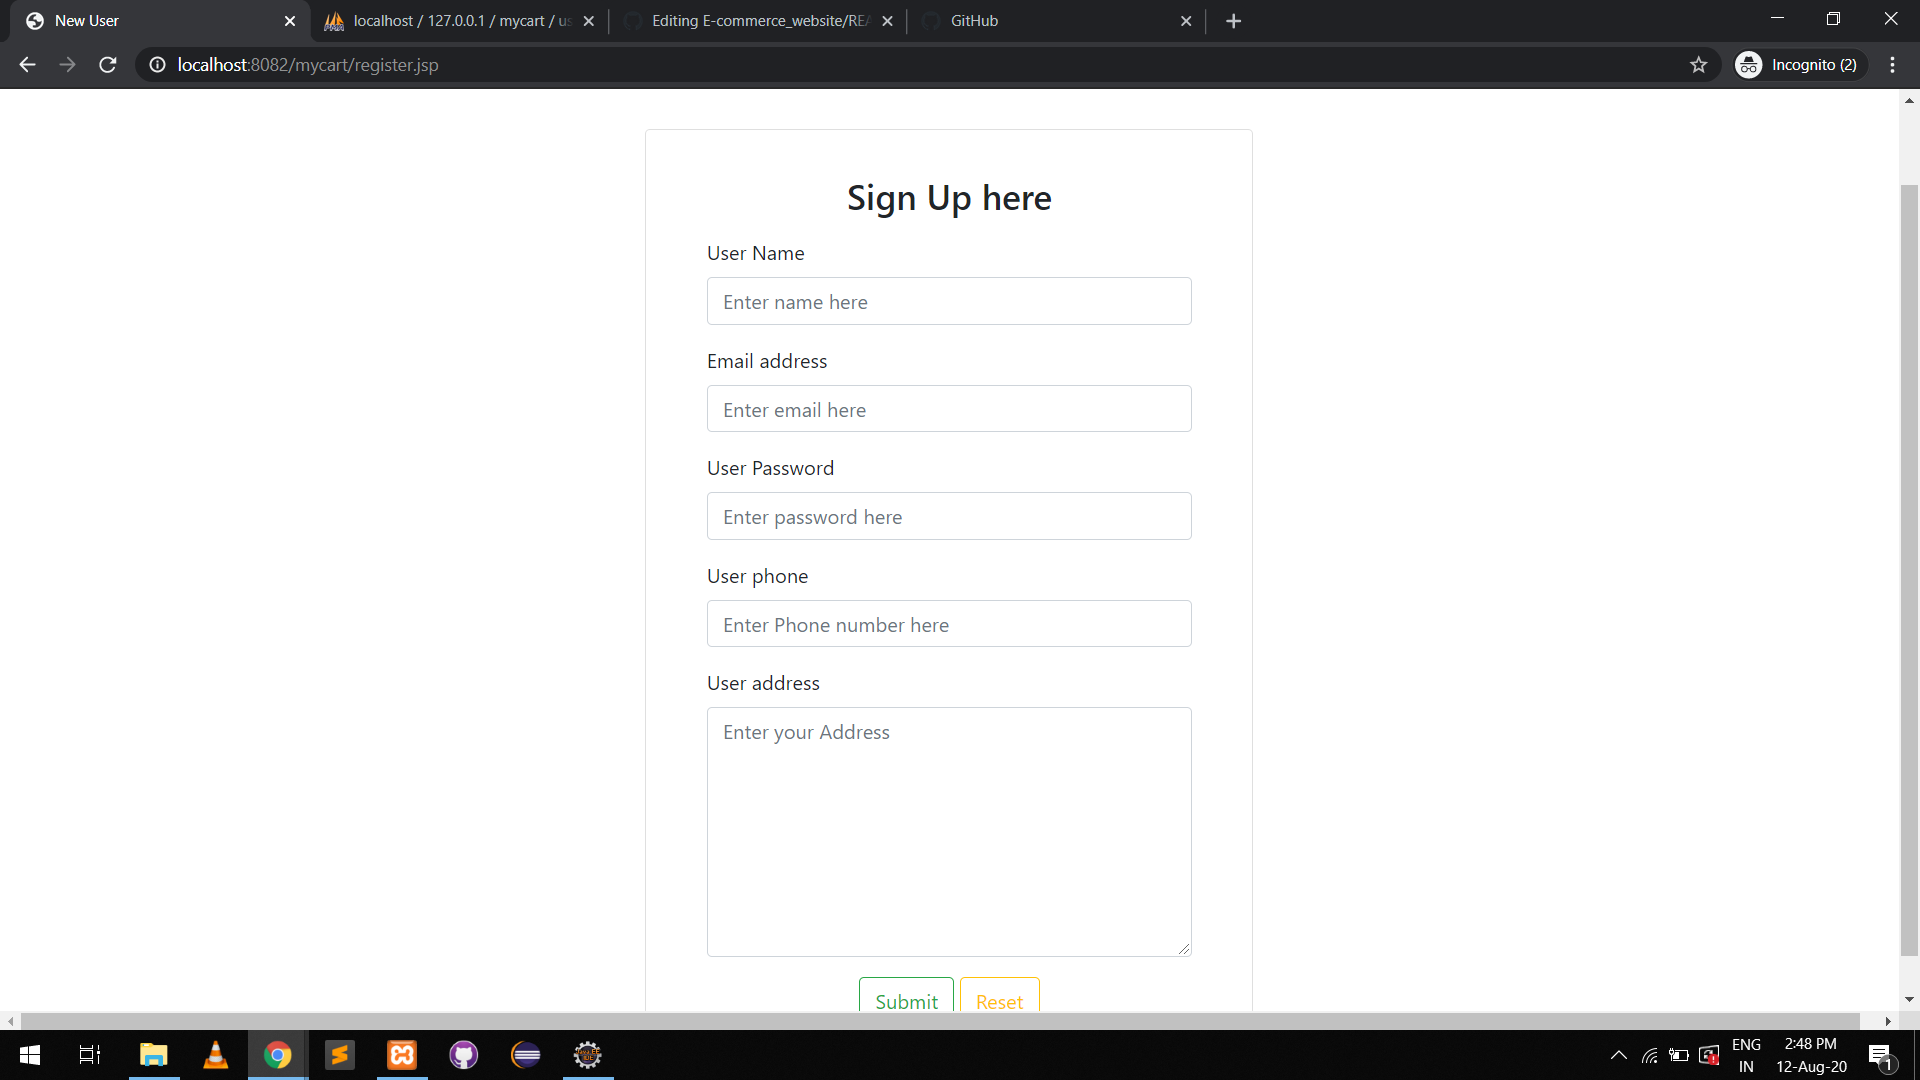Click into the Enter your Address textarea
The height and width of the screenshot is (1080, 1920).
(948, 831)
